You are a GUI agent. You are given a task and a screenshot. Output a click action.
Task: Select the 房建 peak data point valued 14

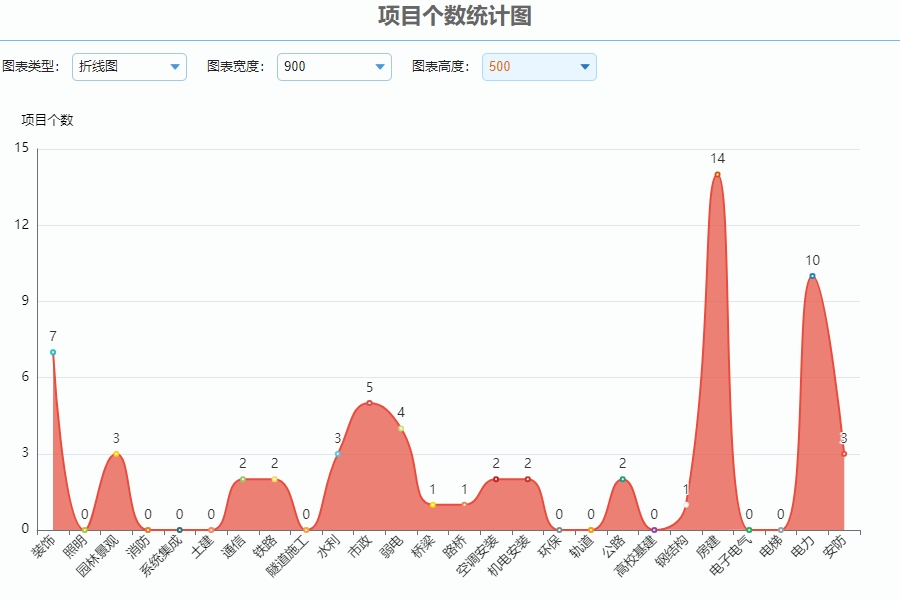(715, 174)
